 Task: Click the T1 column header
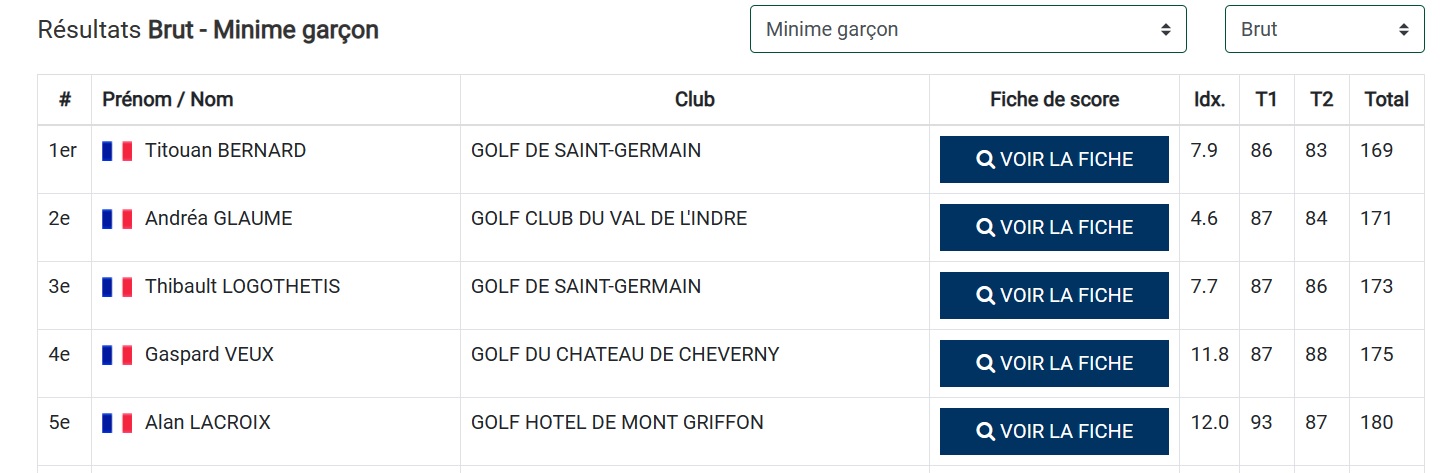(1266, 99)
